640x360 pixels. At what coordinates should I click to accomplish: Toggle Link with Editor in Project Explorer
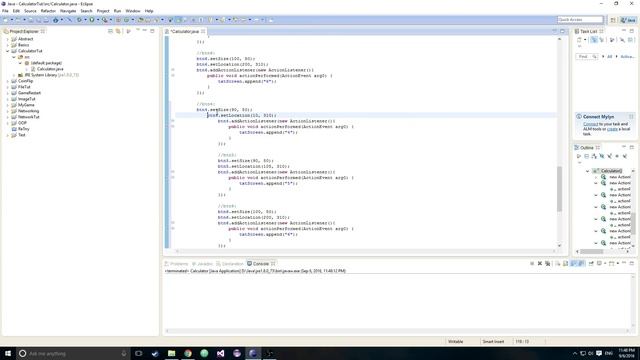click(x=118, y=31)
